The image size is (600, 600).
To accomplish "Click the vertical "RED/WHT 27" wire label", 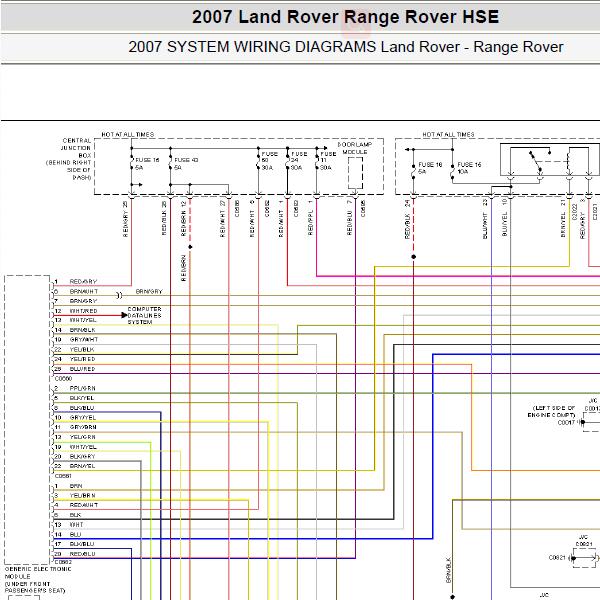I will [223, 219].
